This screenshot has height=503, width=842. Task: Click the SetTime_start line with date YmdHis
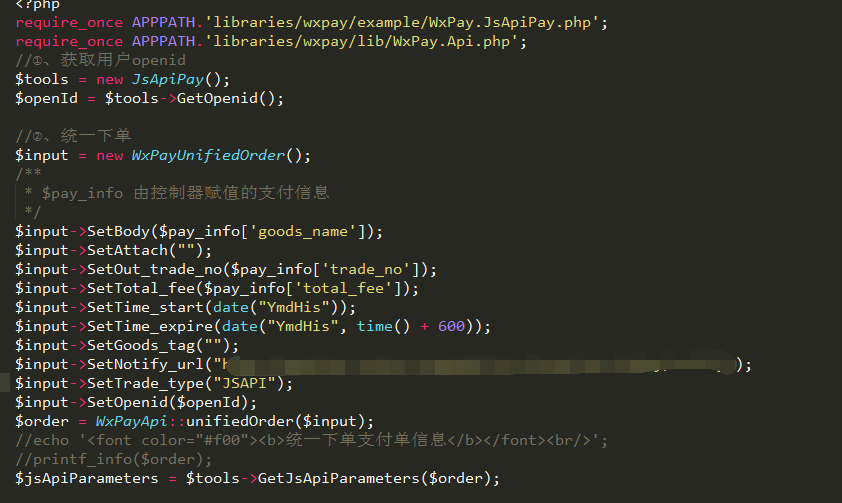point(185,307)
